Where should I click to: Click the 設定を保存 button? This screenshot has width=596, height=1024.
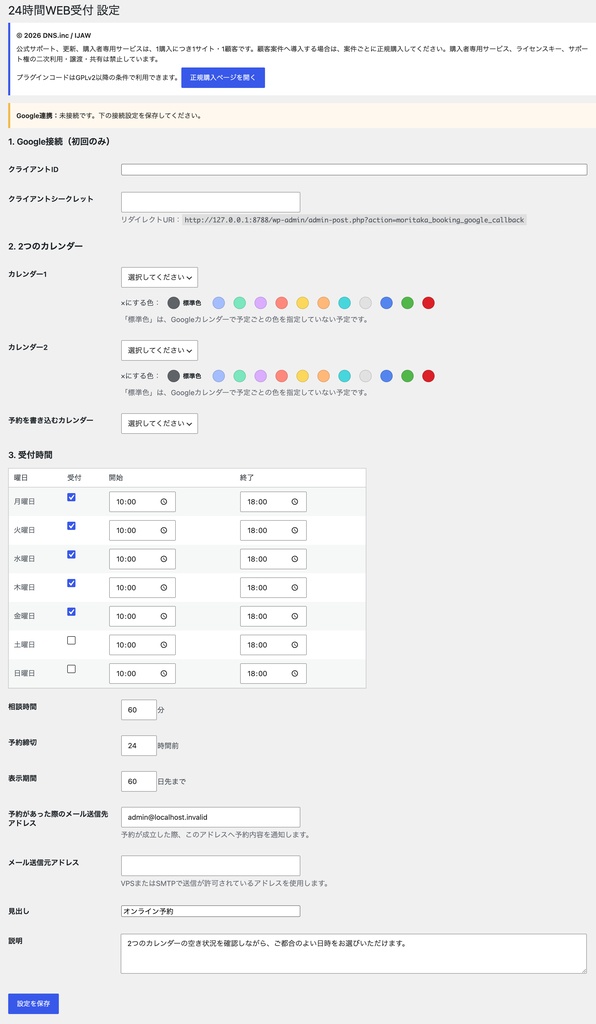tap(33, 1004)
